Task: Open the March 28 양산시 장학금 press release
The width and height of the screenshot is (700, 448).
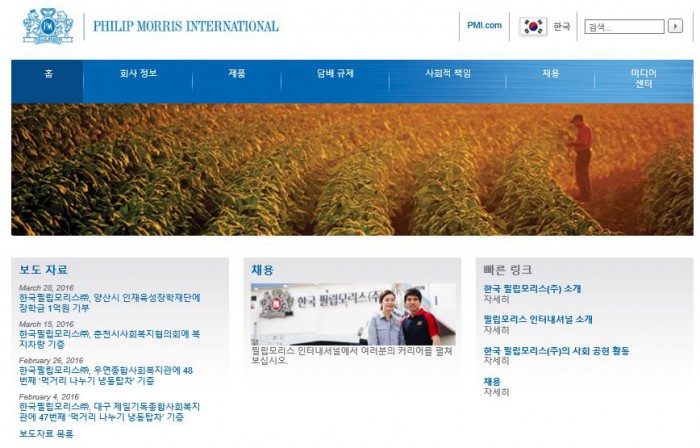Action: [x=109, y=303]
